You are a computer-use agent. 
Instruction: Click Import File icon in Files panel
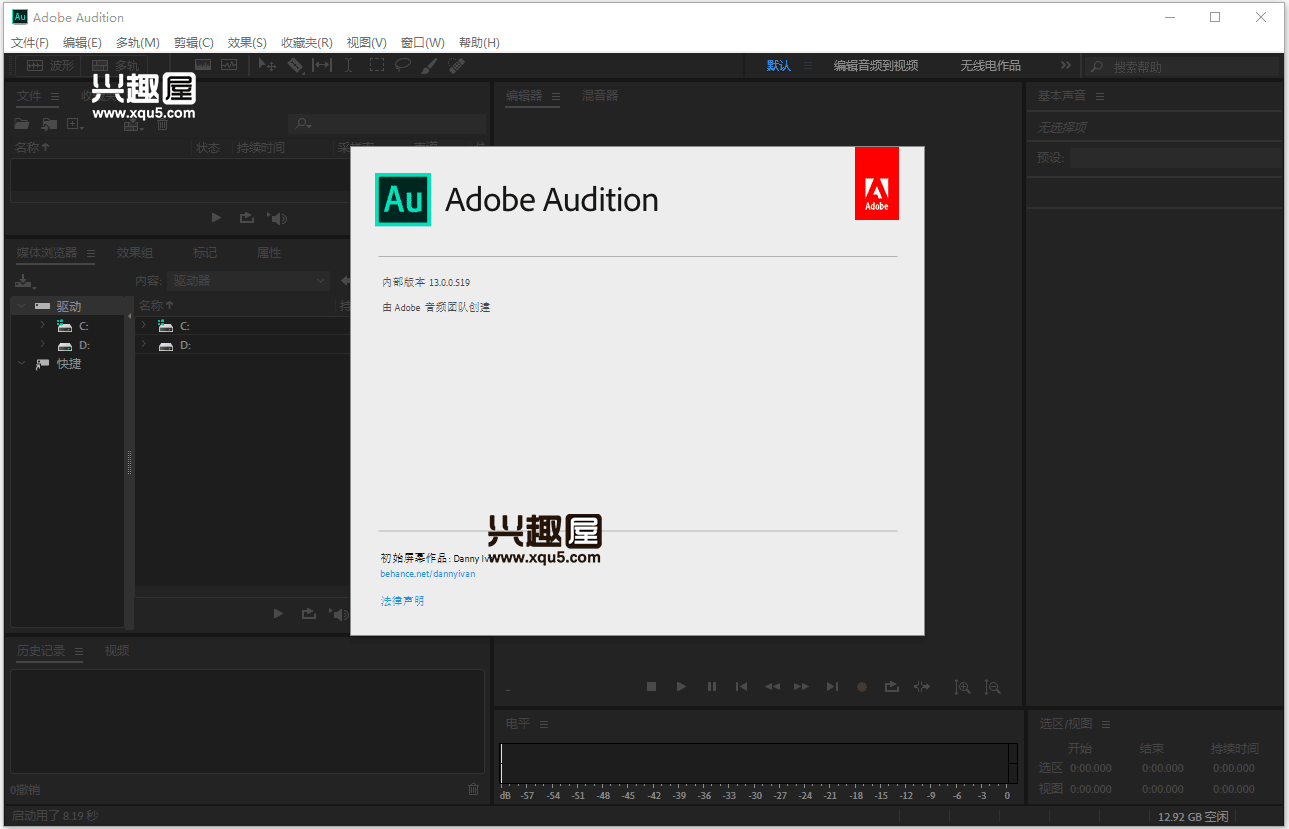point(49,124)
